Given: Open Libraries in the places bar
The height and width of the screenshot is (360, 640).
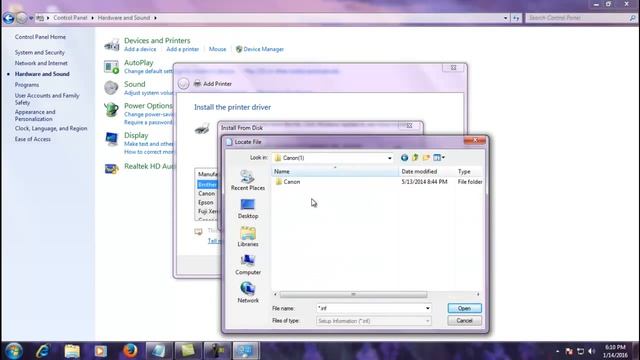Looking at the screenshot, I should click(248, 237).
